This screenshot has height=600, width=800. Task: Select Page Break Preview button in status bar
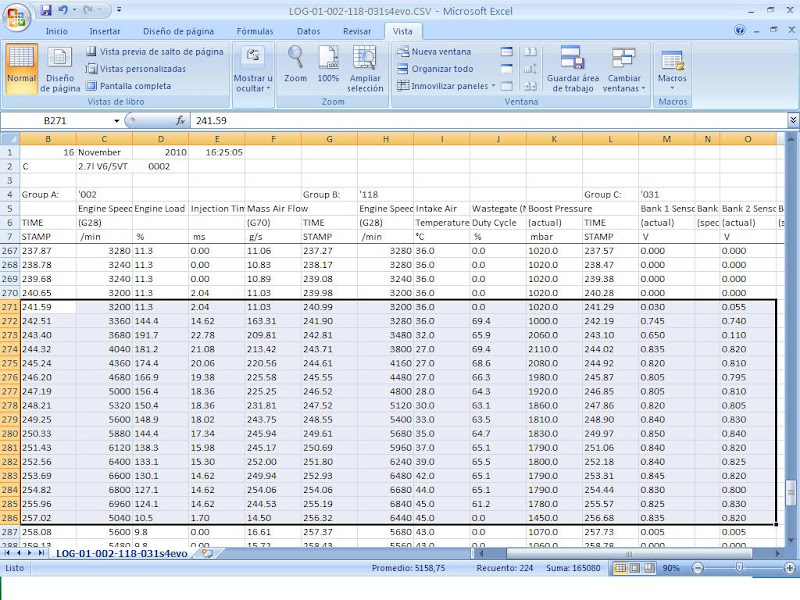tap(648, 568)
